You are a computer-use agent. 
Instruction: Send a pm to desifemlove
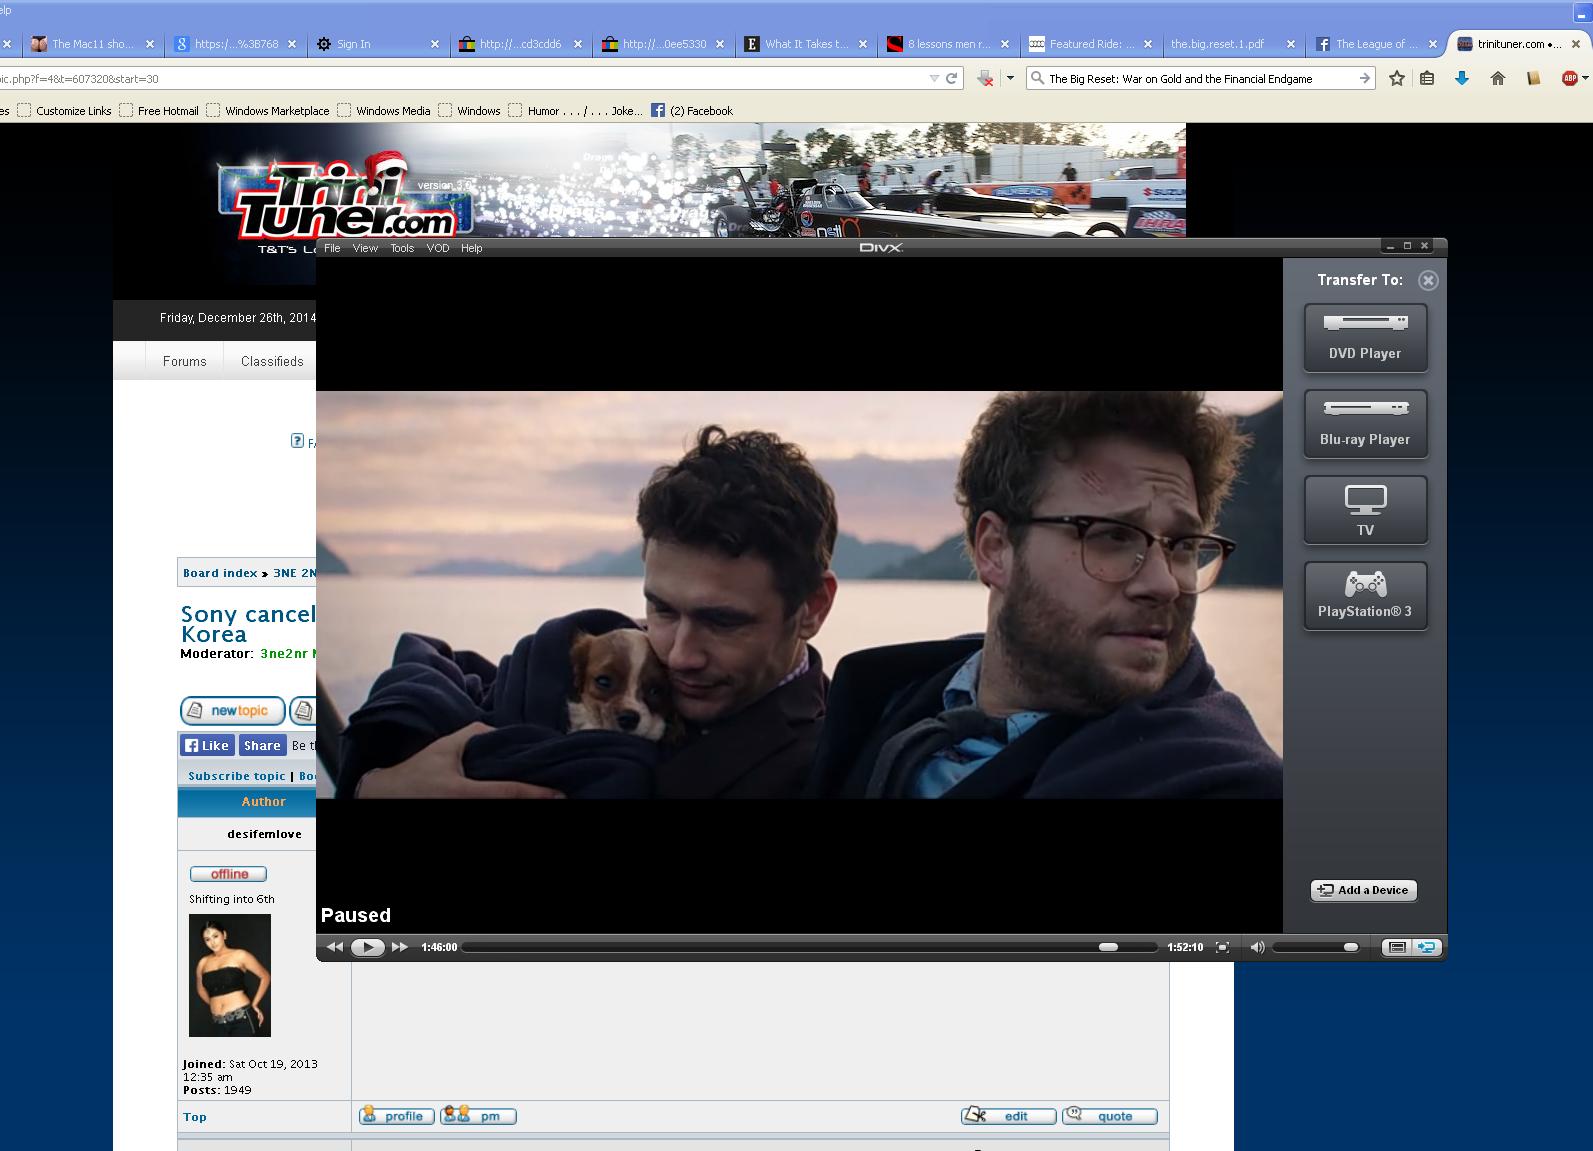click(479, 1116)
